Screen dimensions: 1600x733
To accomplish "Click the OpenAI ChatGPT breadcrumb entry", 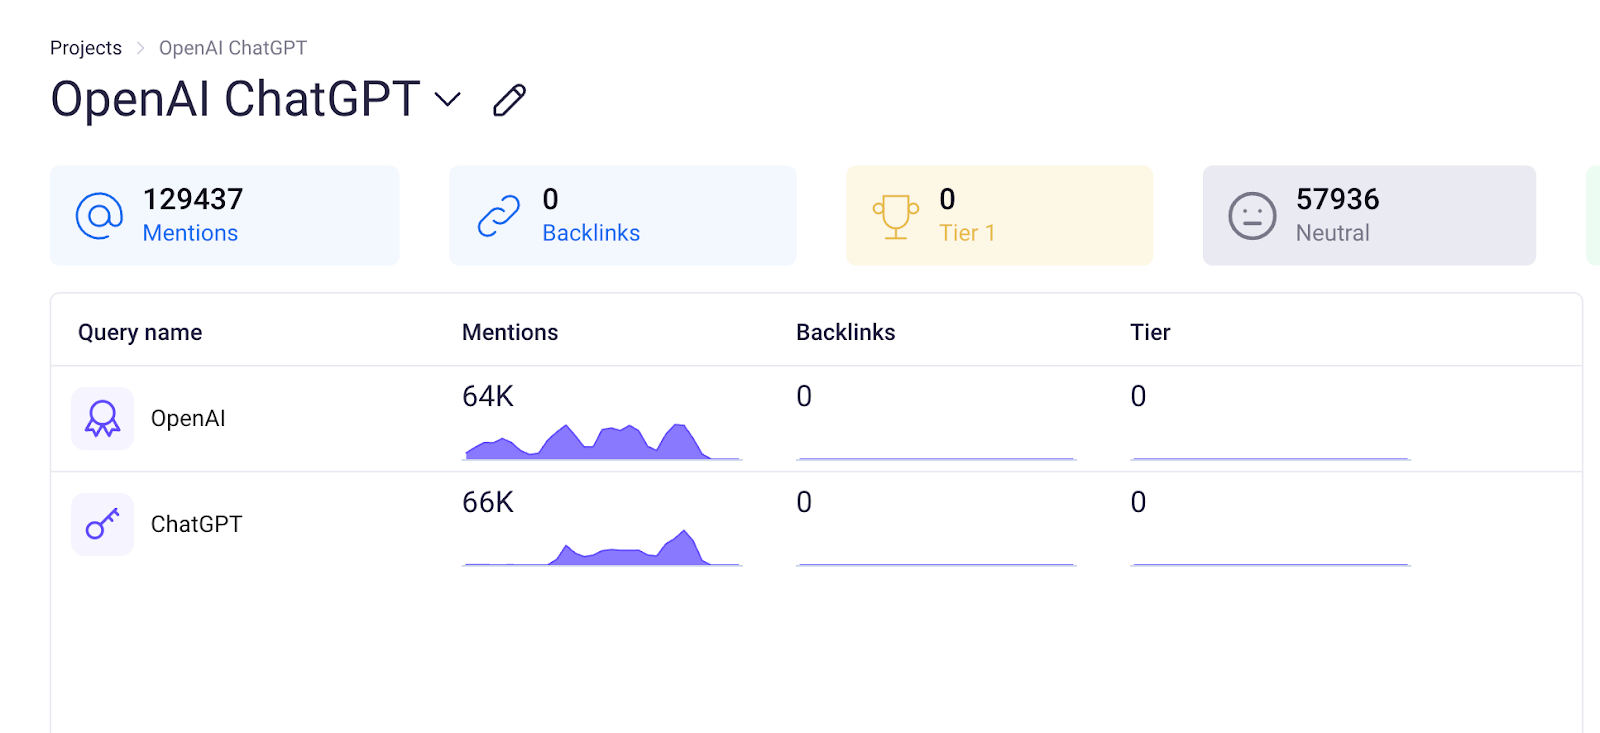I will pos(233,48).
